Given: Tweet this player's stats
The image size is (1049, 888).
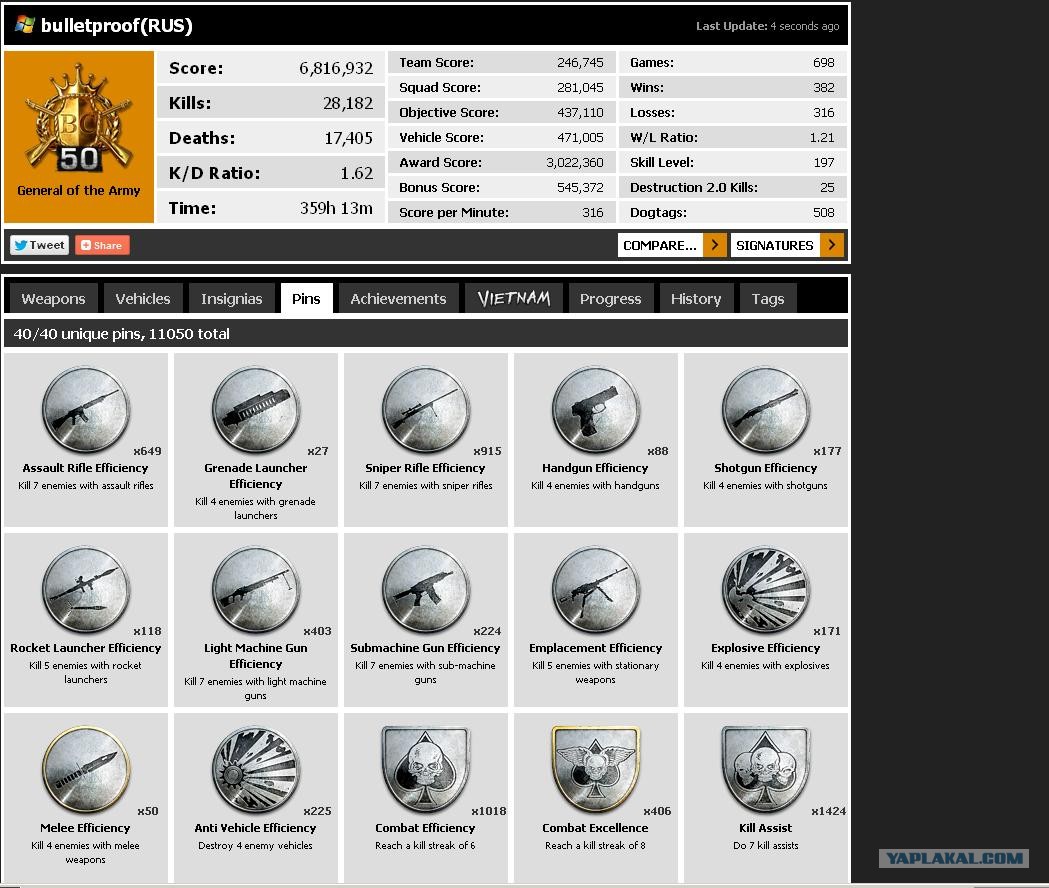Looking at the screenshot, I should pyautogui.click(x=39, y=245).
